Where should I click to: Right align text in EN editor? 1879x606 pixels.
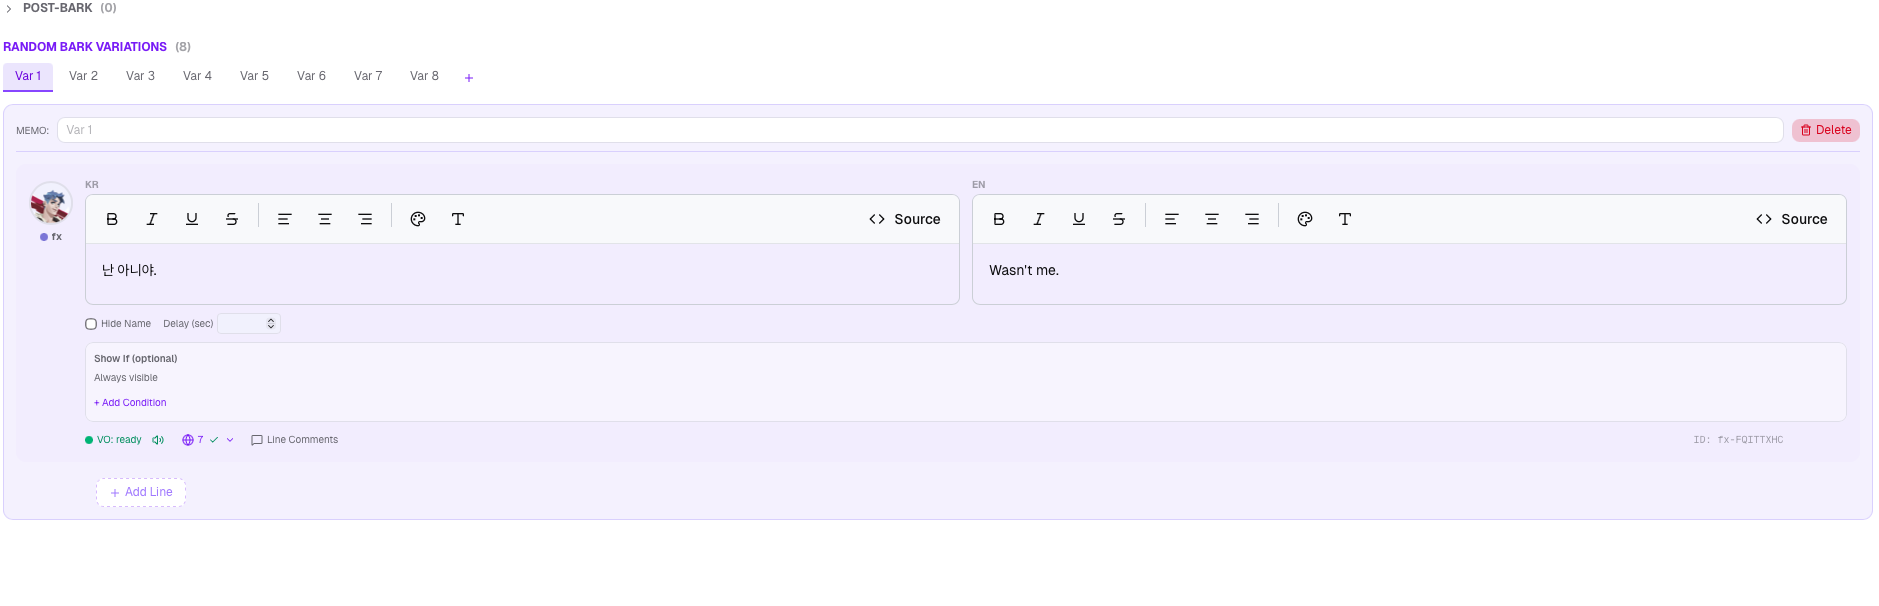(1251, 219)
